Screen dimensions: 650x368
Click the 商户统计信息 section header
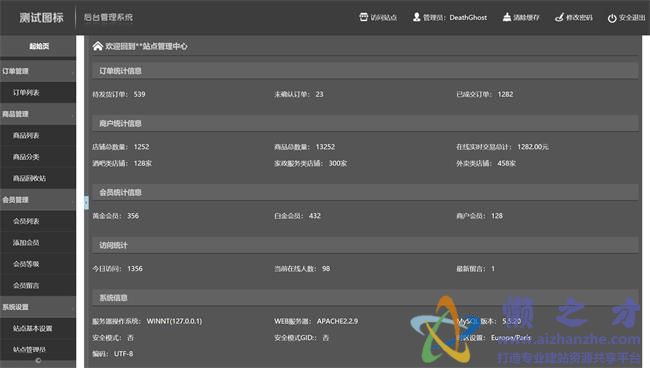pyautogui.click(x=365, y=123)
